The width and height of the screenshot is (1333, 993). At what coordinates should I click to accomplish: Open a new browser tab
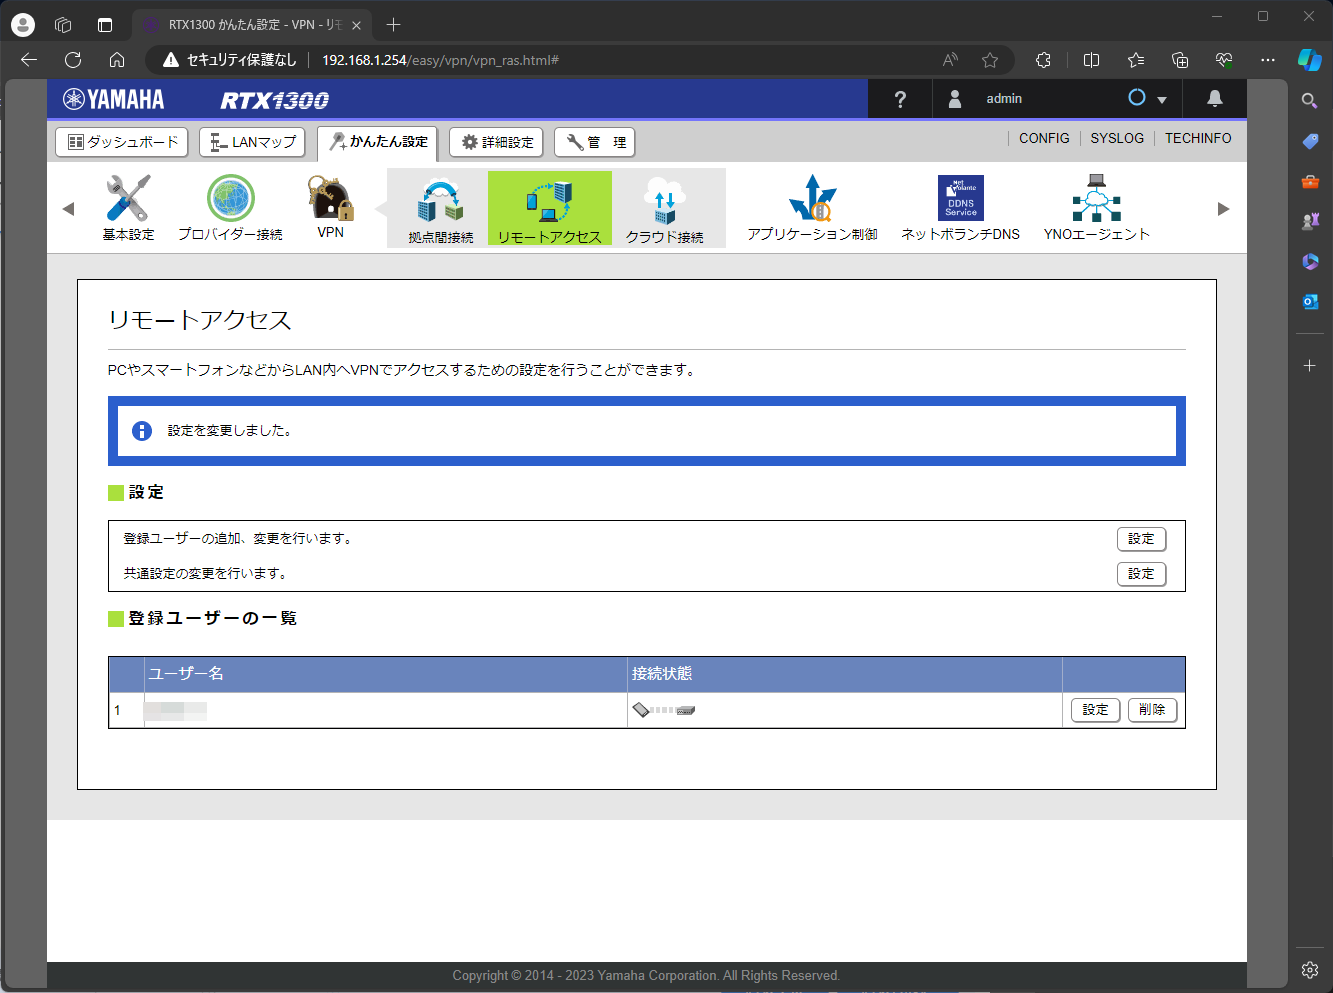click(394, 25)
